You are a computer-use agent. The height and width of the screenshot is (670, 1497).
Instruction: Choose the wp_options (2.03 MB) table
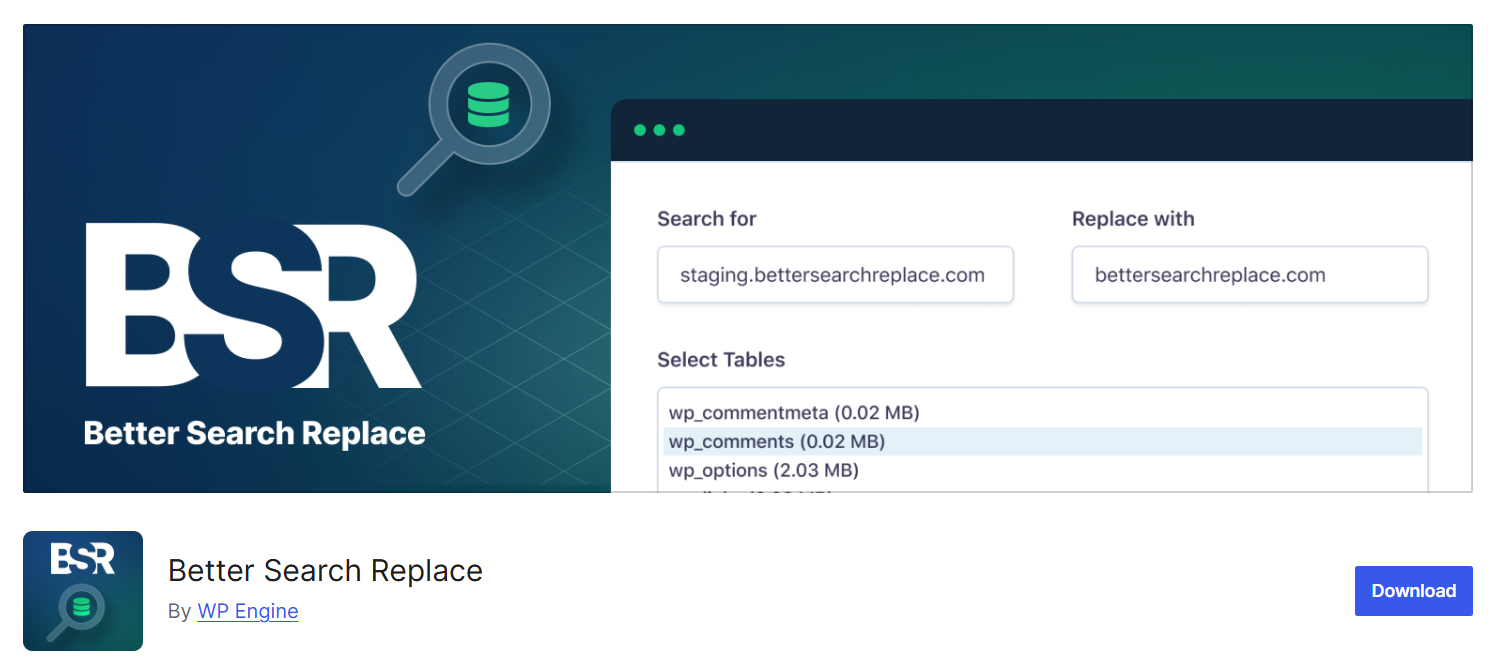[763, 470]
